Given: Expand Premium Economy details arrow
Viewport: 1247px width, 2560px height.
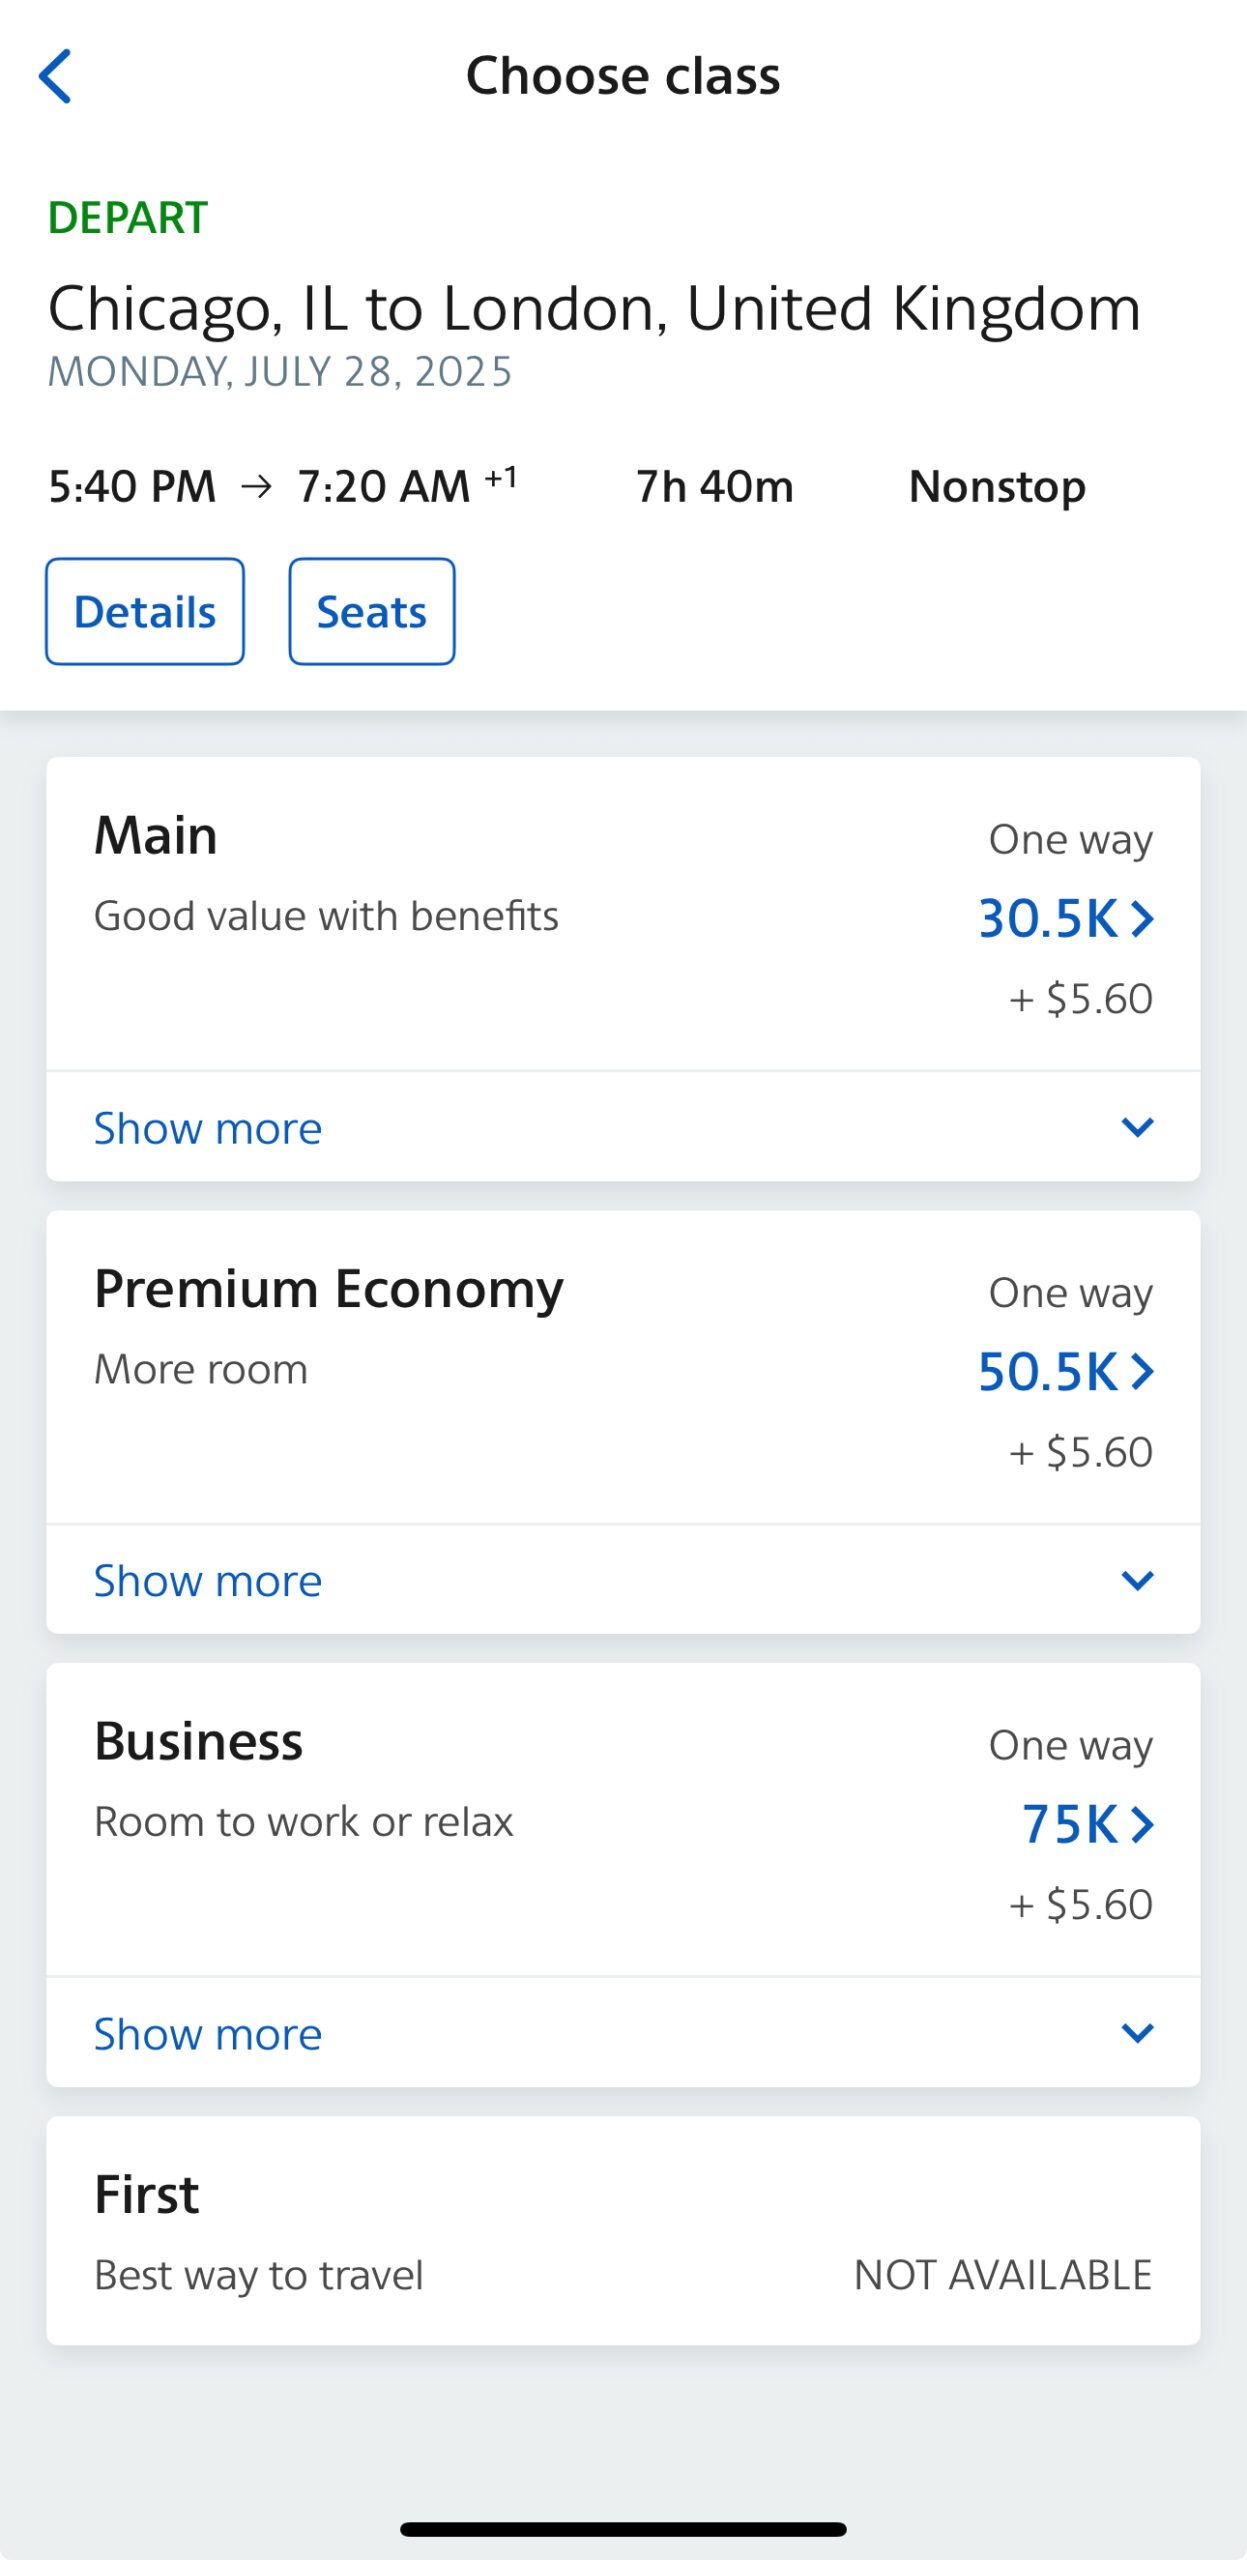Looking at the screenshot, I should pos(1137,1580).
